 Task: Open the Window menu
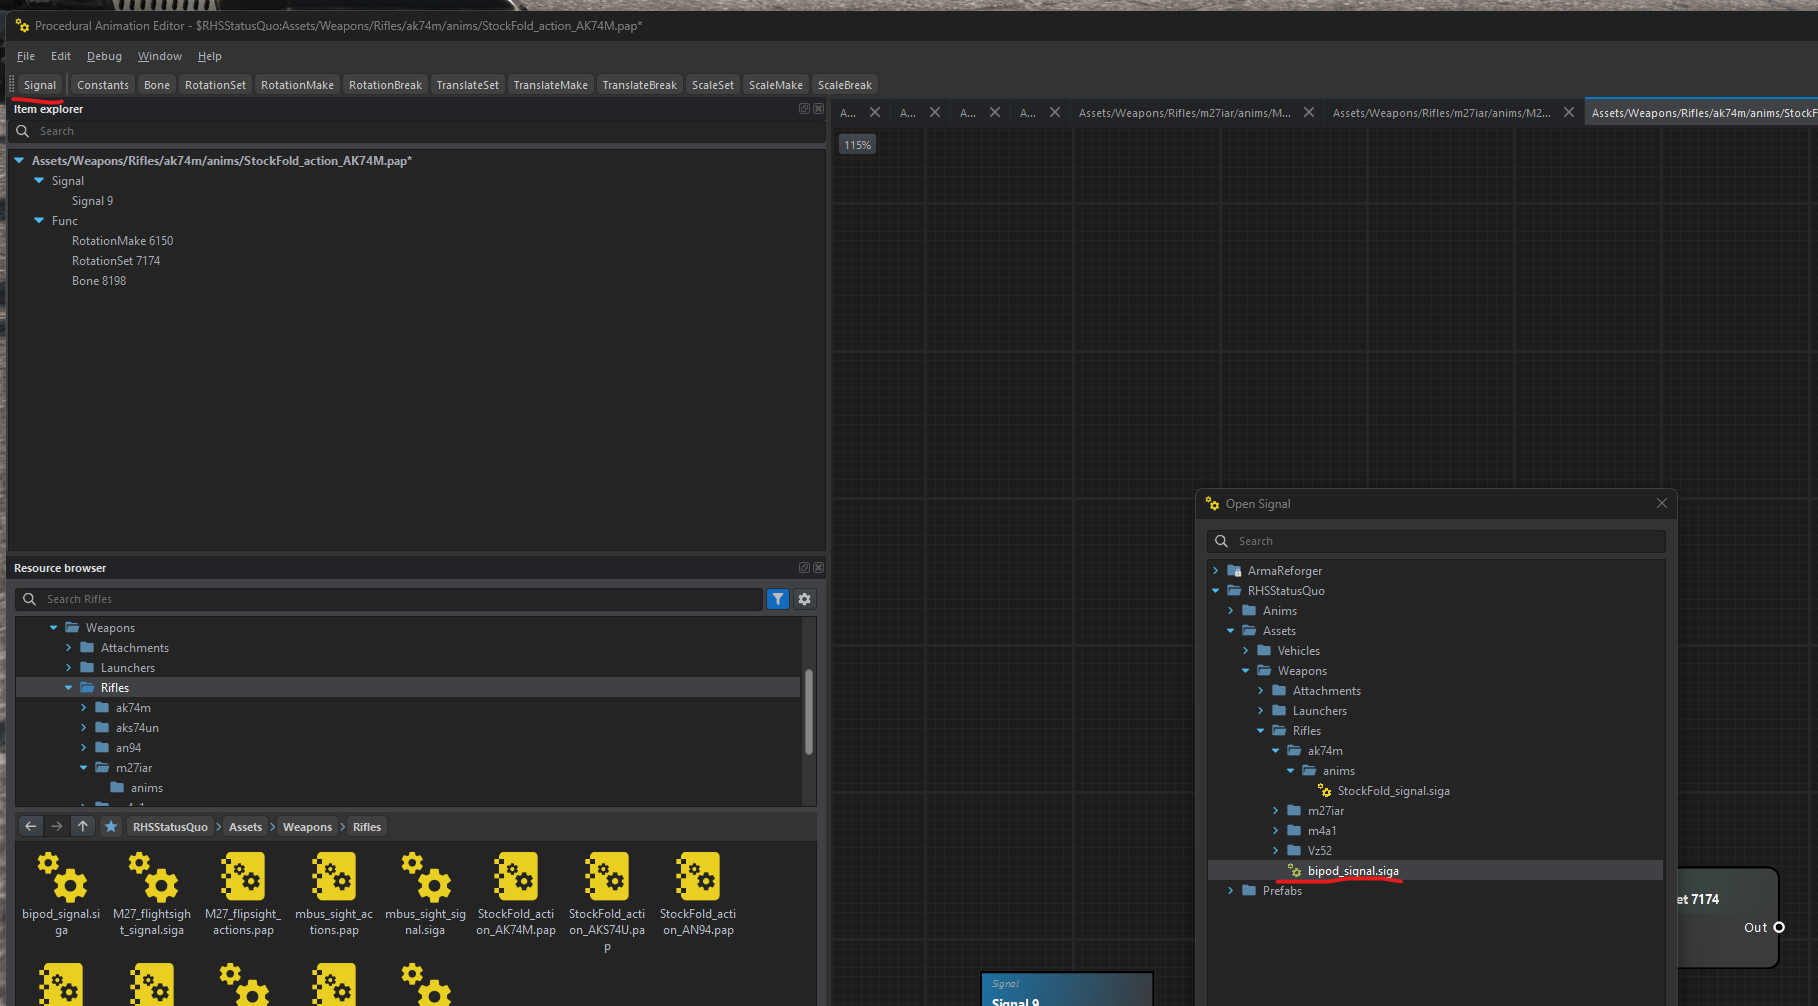(159, 56)
